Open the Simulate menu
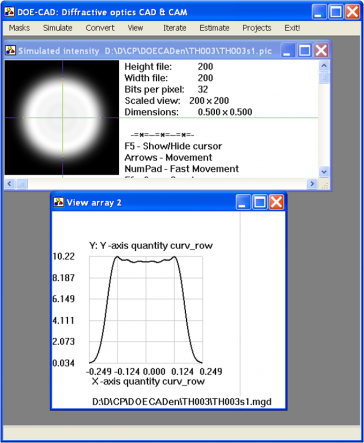Image resolution: width=364 pixels, height=443 pixels. tap(57, 28)
